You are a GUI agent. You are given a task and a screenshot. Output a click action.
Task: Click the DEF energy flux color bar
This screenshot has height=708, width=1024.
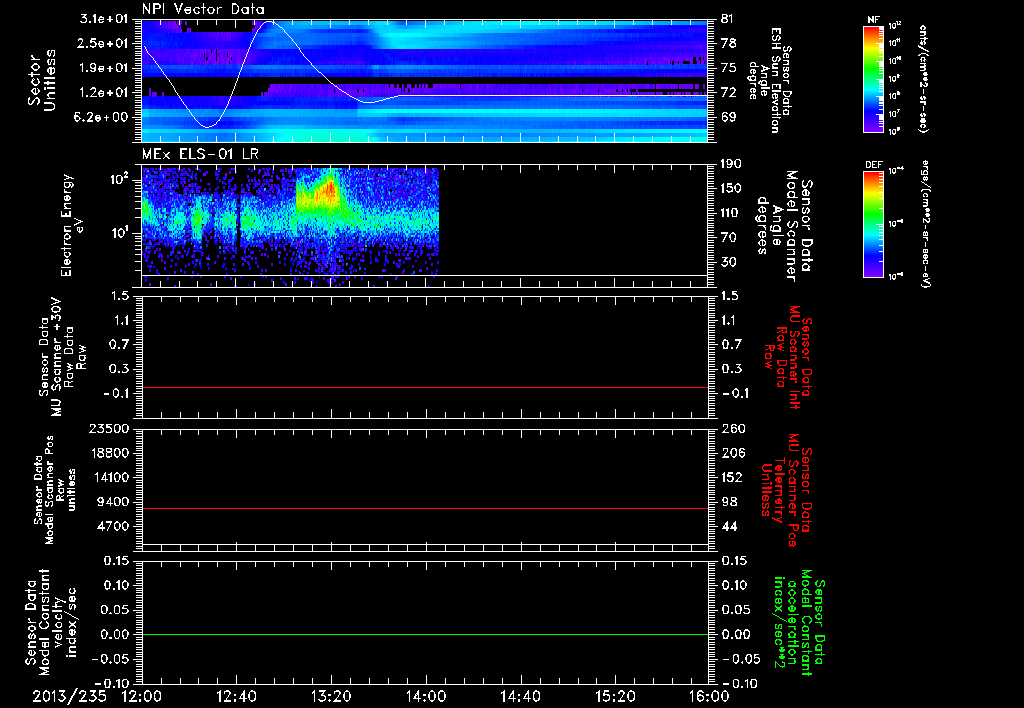pos(874,224)
